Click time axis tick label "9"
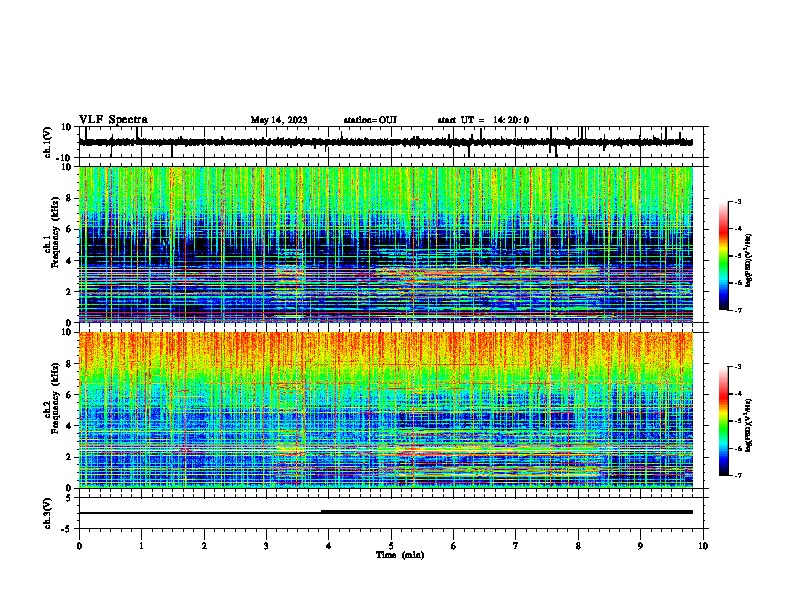Image resolution: width=792 pixels, height=612 pixels. point(640,546)
